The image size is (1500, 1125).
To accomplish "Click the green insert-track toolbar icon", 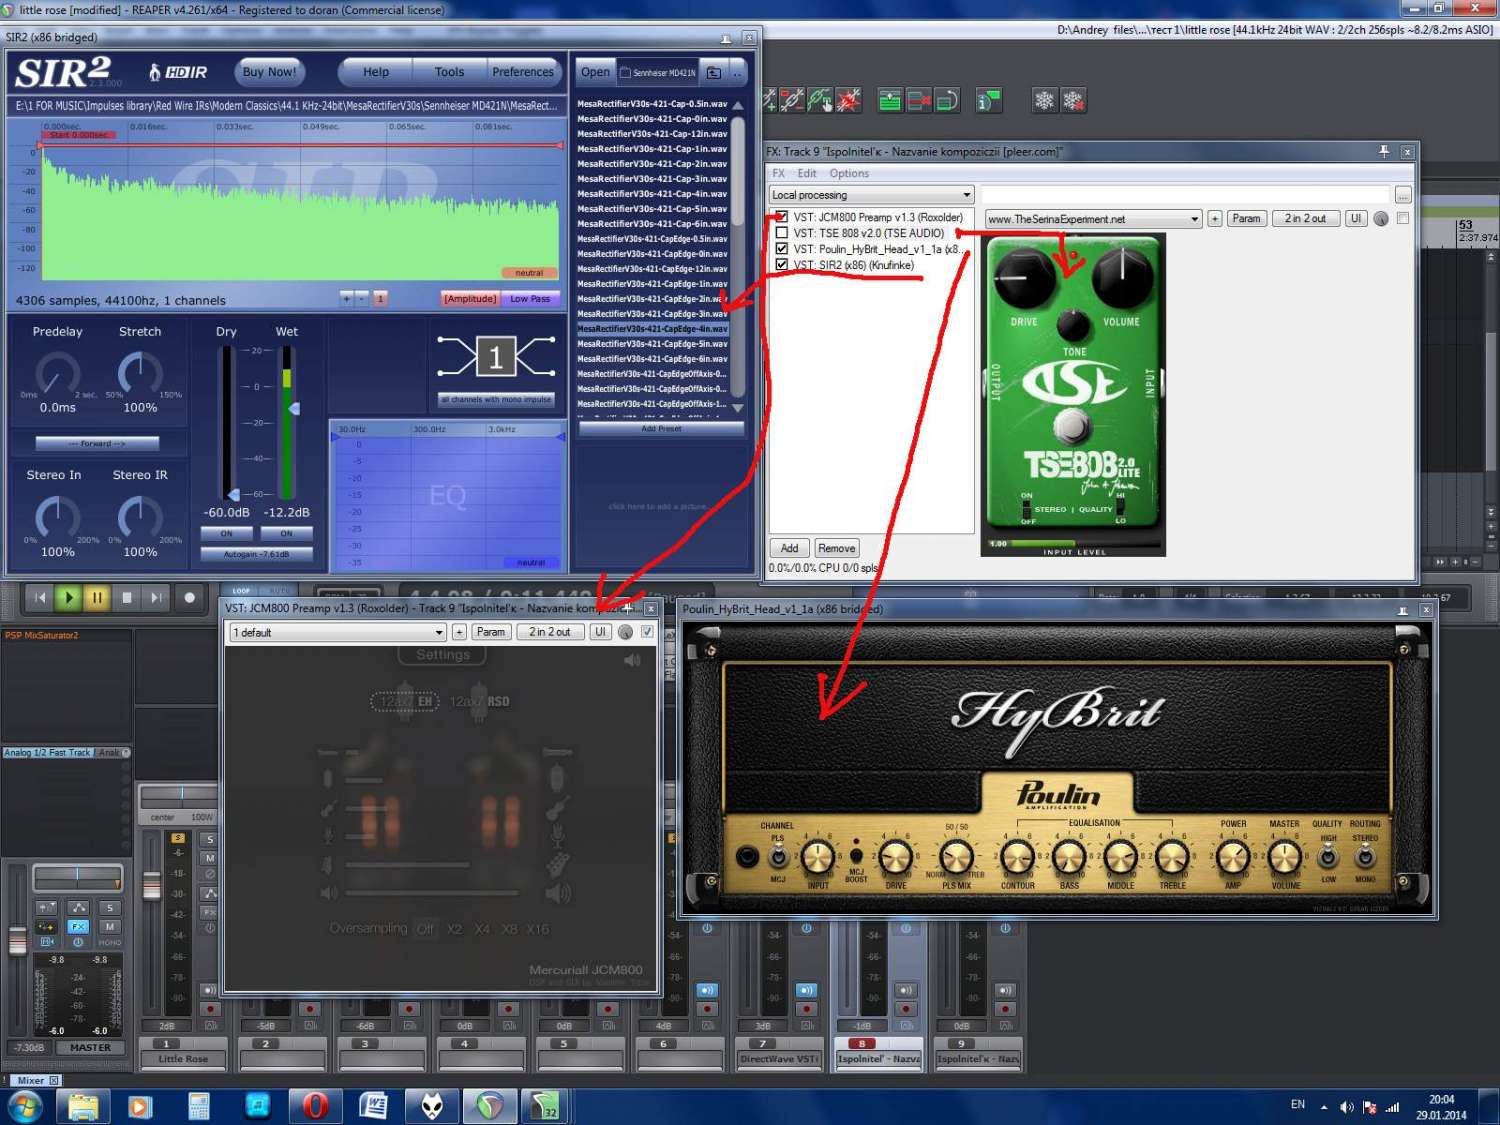I will tap(889, 100).
